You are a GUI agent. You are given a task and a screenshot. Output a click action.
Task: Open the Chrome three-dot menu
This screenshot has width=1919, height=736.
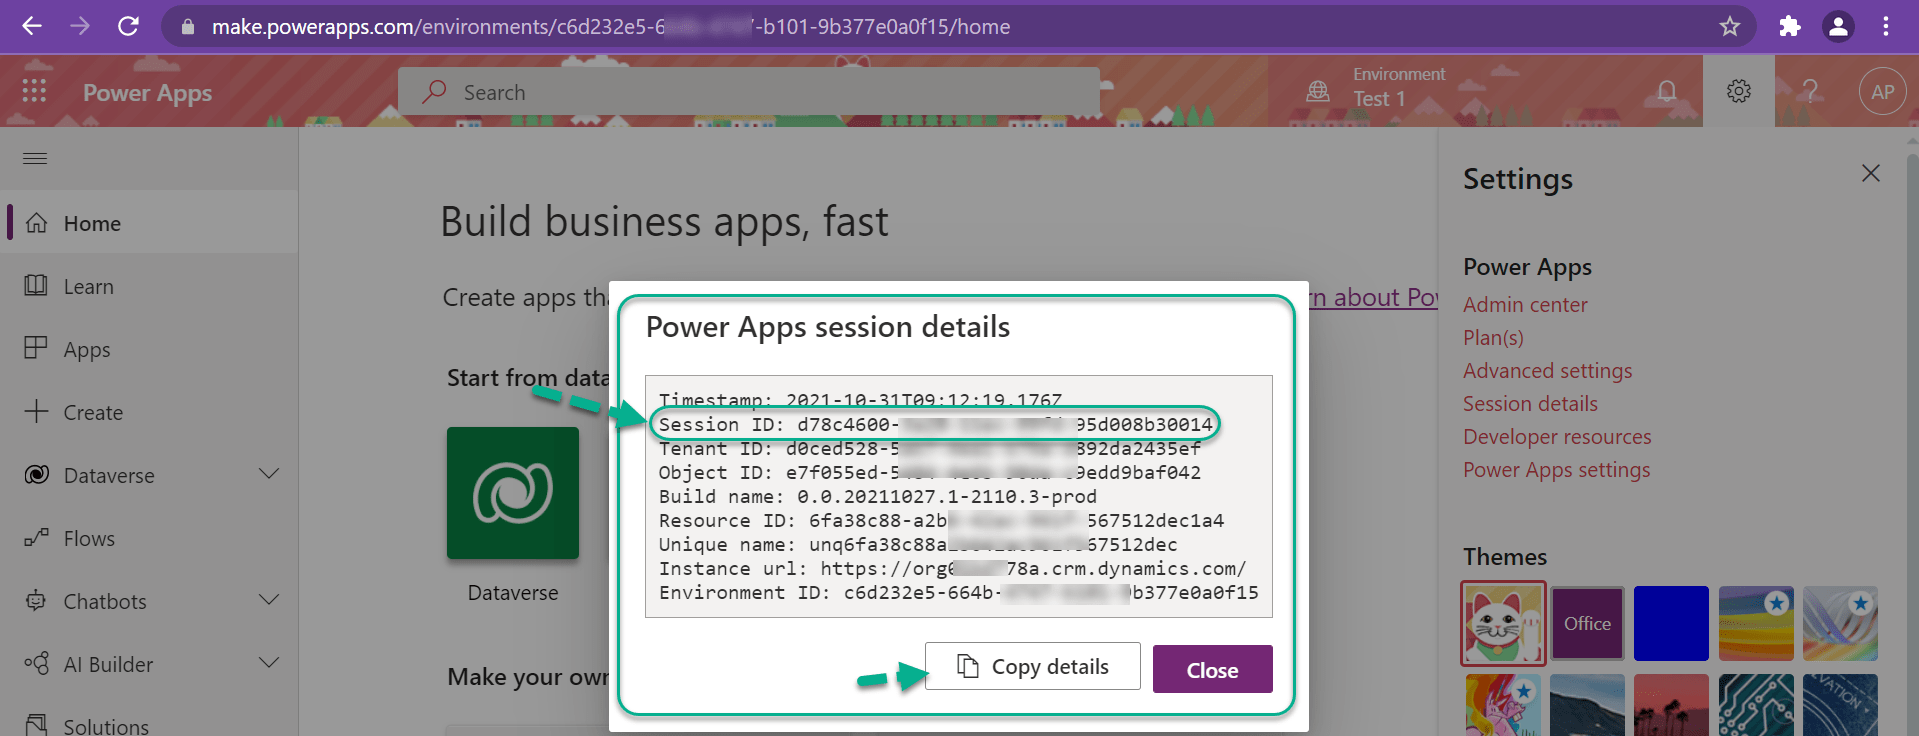pyautogui.click(x=1886, y=27)
